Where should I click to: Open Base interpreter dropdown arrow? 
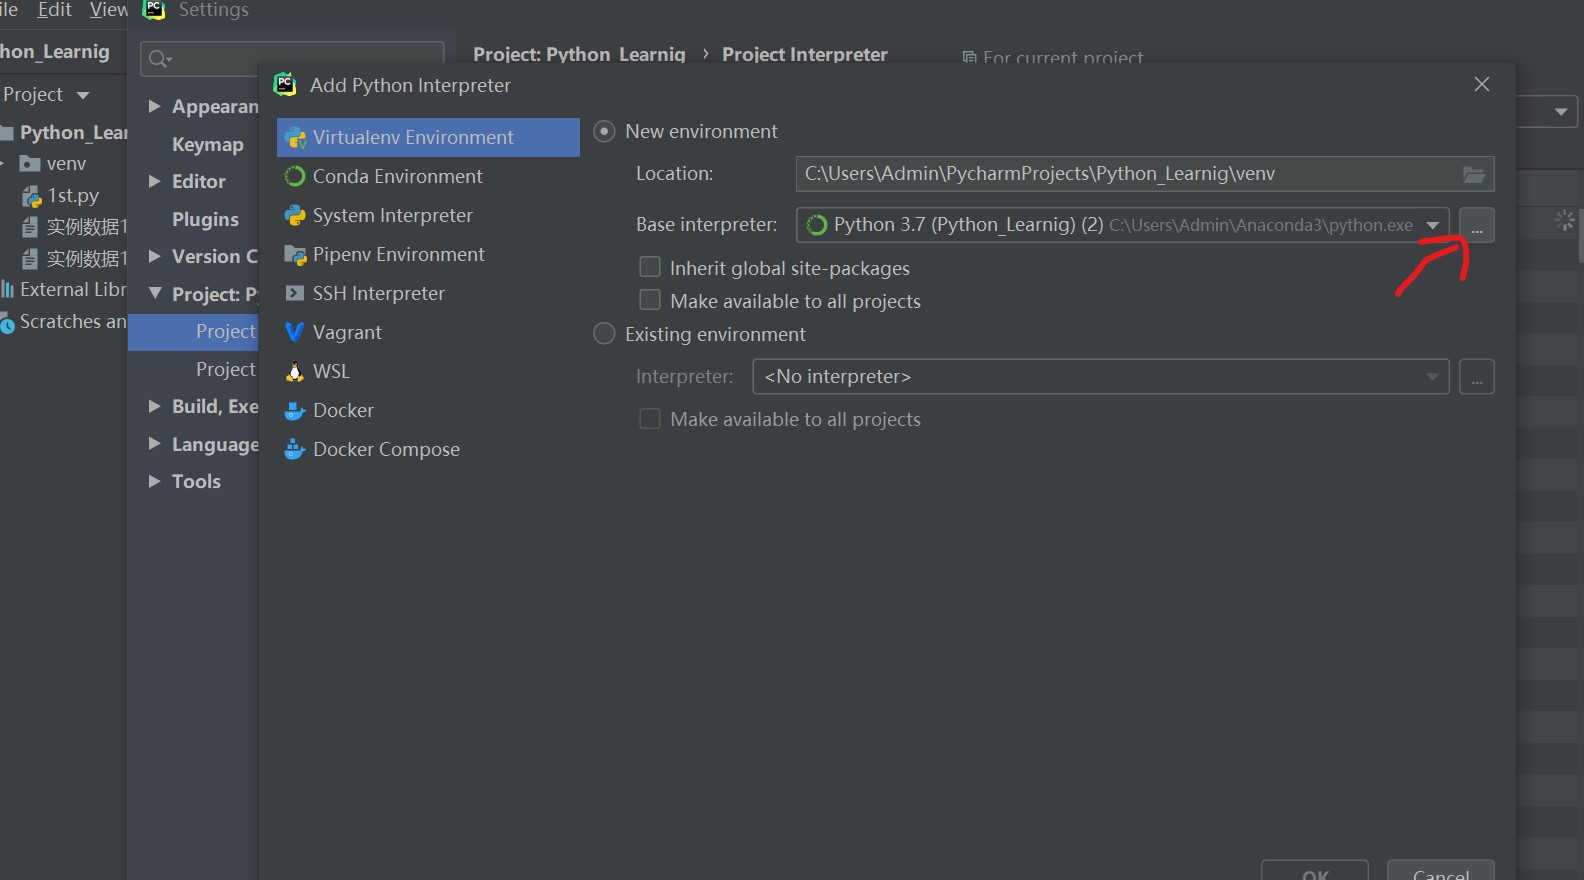click(1433, 225)
